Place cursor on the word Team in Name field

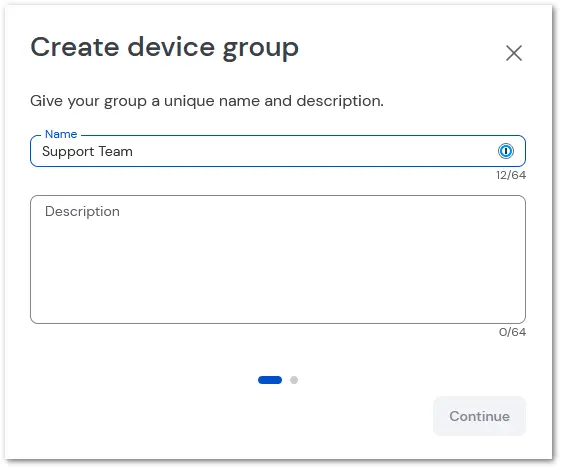(x=115, y=151)
